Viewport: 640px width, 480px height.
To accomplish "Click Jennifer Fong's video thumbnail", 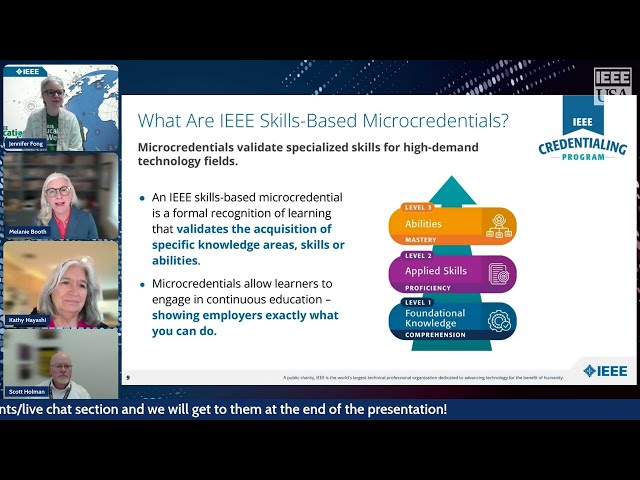I will [x=61, y=108].
